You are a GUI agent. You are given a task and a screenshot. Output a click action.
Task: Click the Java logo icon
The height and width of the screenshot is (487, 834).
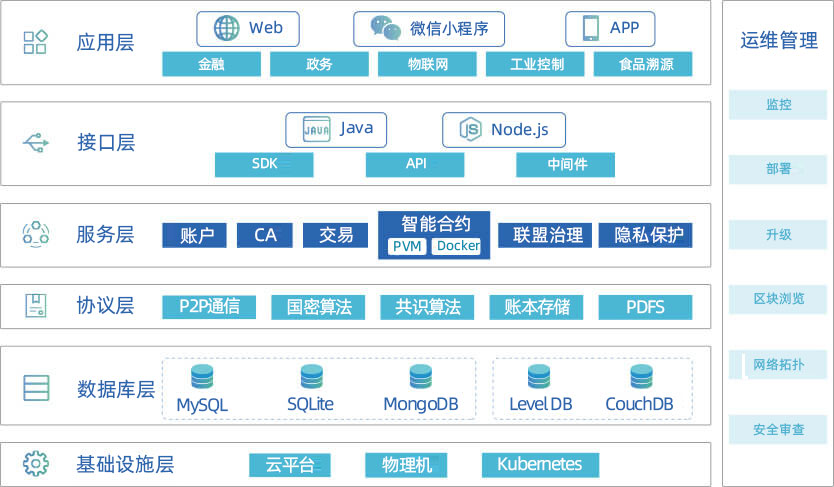point(316,130)
